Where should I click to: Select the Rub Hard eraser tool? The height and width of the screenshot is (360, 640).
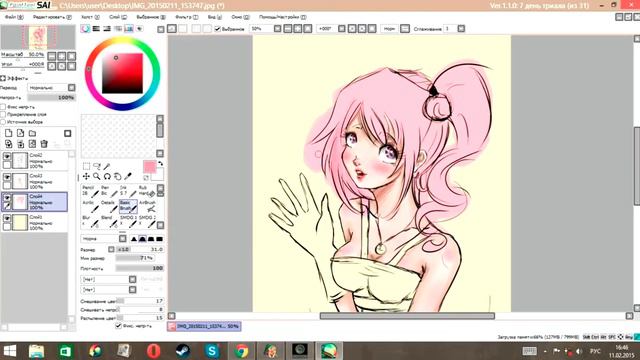tap(147, 191)
